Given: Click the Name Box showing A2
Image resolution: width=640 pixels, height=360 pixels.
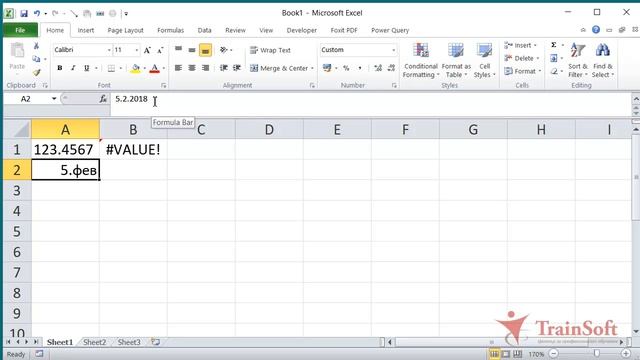Looking at the screenshot, I should [x=26, y=99].
